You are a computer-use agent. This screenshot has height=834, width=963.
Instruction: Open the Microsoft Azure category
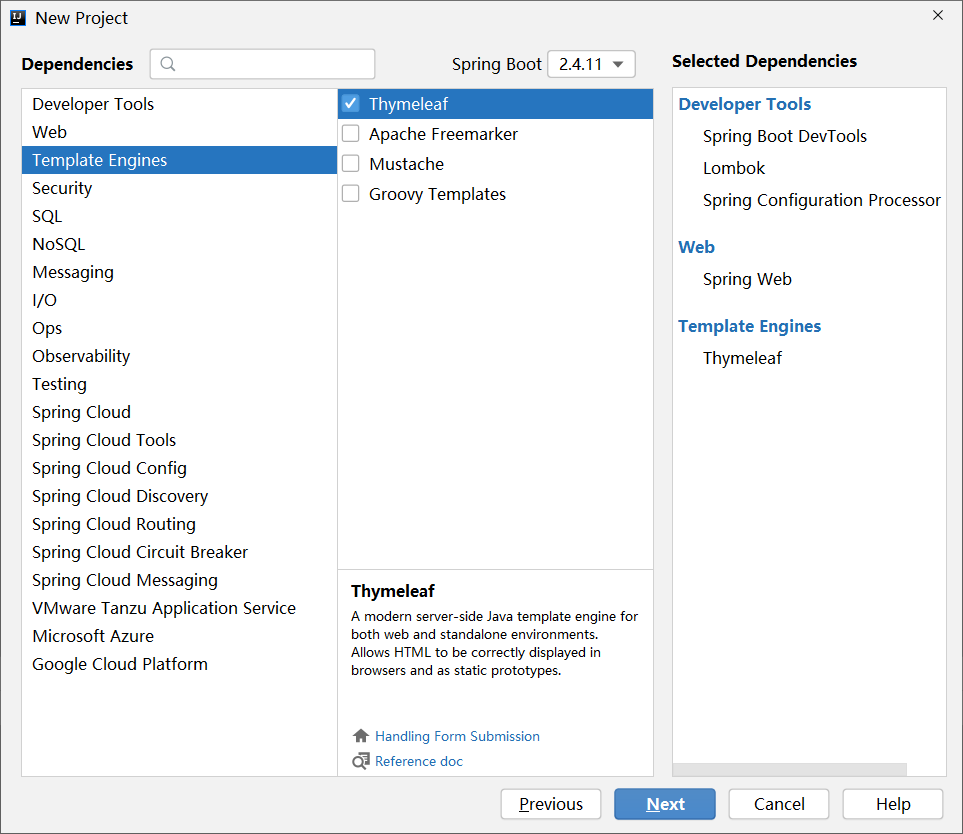[x=179, y=636]
